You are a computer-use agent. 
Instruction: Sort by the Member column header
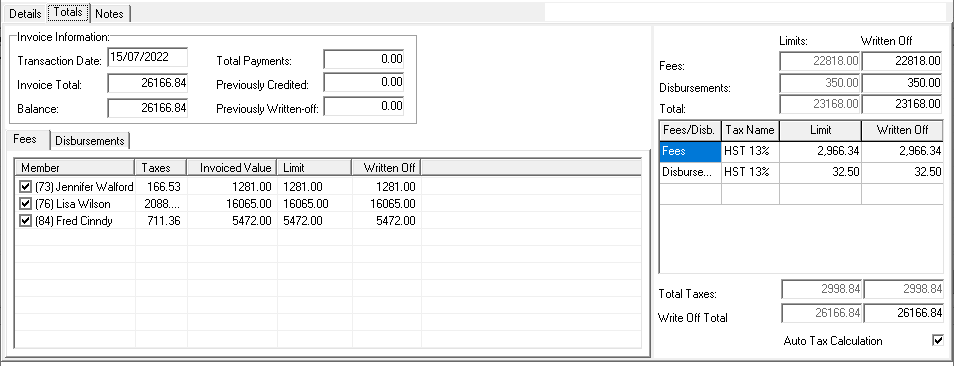(x=74, y=168)
